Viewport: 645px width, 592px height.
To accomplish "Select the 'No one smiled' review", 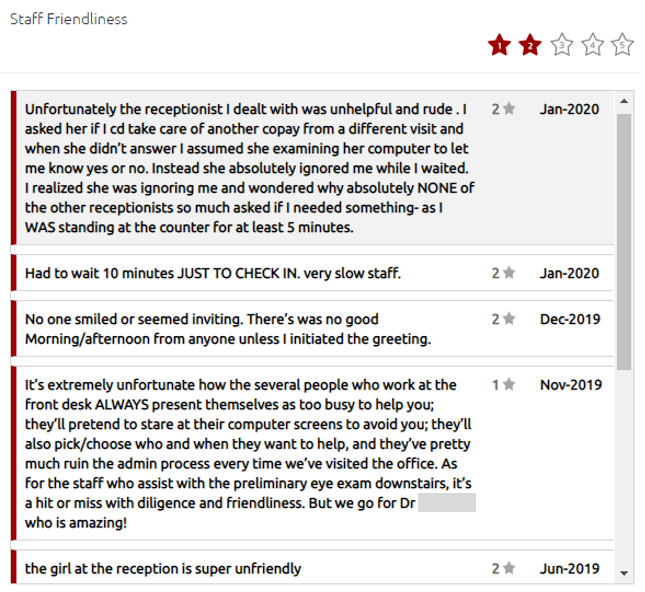I will [x=227, y=329].
